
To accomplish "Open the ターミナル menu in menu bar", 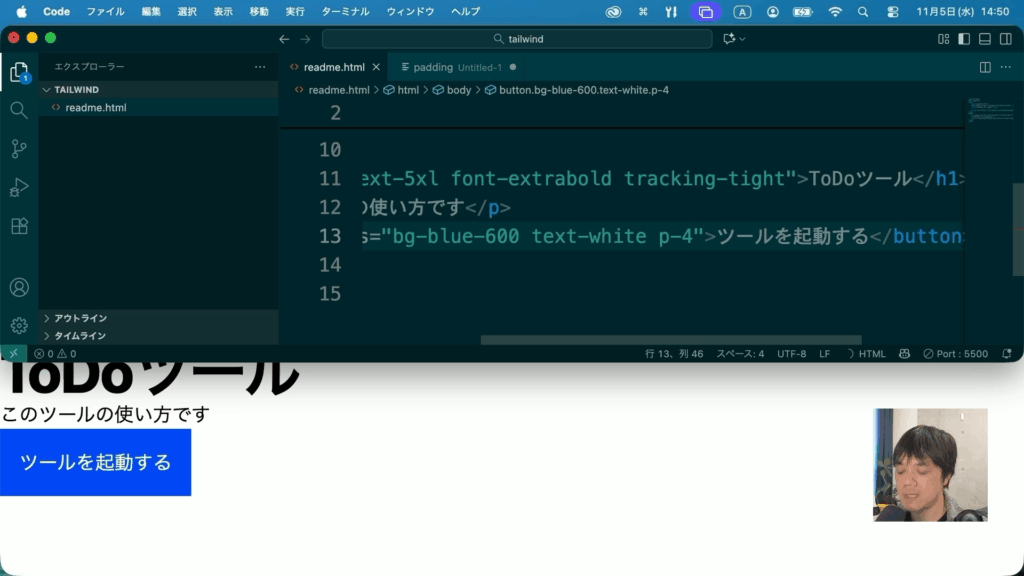I will tap(345, 12).
